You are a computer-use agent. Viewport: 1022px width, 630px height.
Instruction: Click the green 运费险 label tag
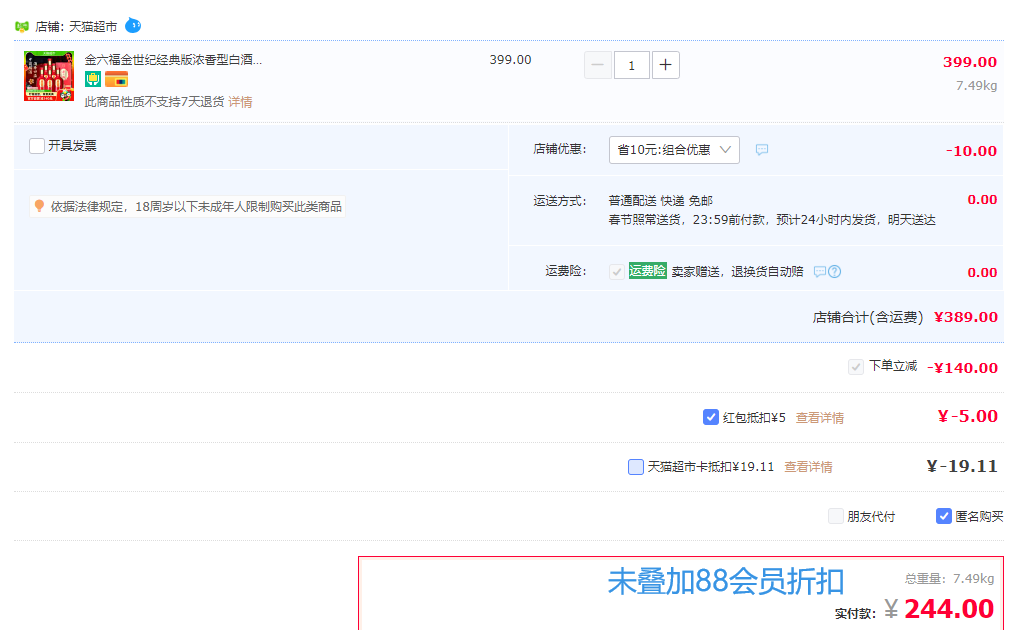(x=647, y=271)
